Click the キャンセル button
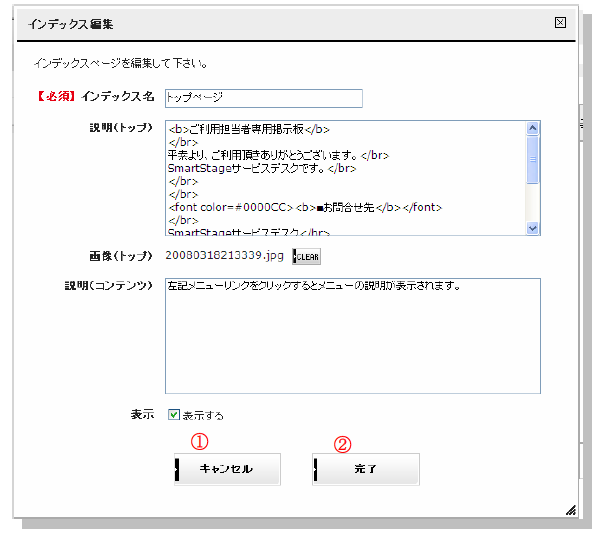Screen dimensions: 596x537 click(x=227, y=469)
